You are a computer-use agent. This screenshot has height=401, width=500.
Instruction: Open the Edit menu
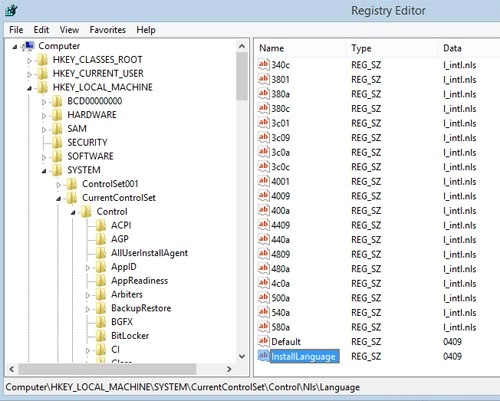41,30
